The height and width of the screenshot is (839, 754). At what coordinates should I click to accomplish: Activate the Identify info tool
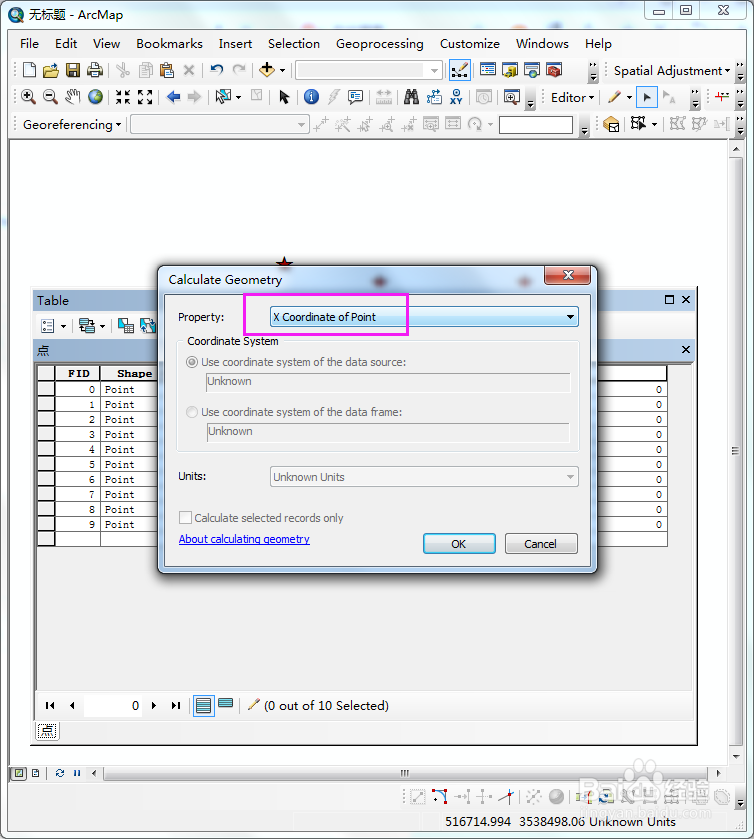pyautogui.click(x=311, y=97)
